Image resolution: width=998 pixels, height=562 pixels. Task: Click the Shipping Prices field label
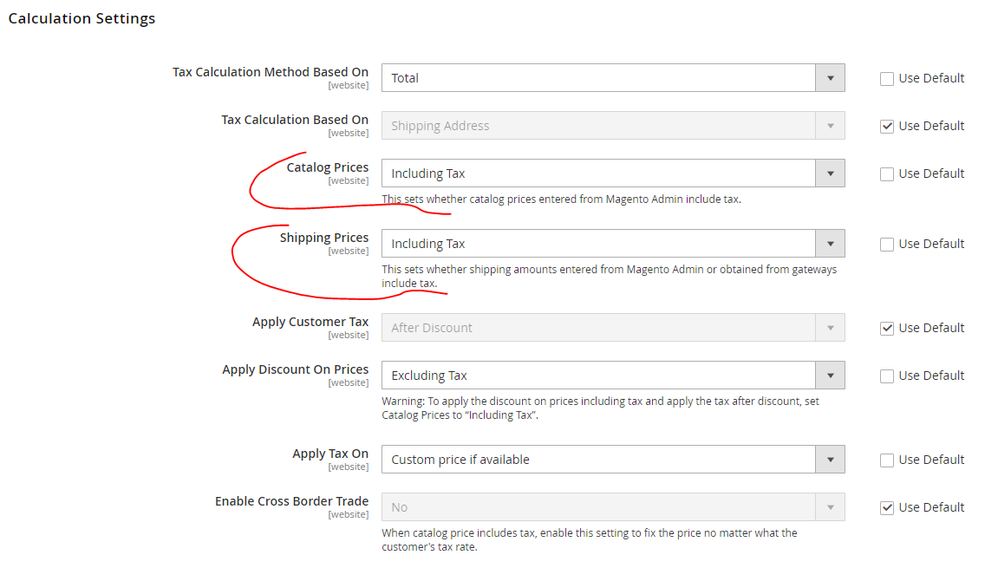point(324,238)
